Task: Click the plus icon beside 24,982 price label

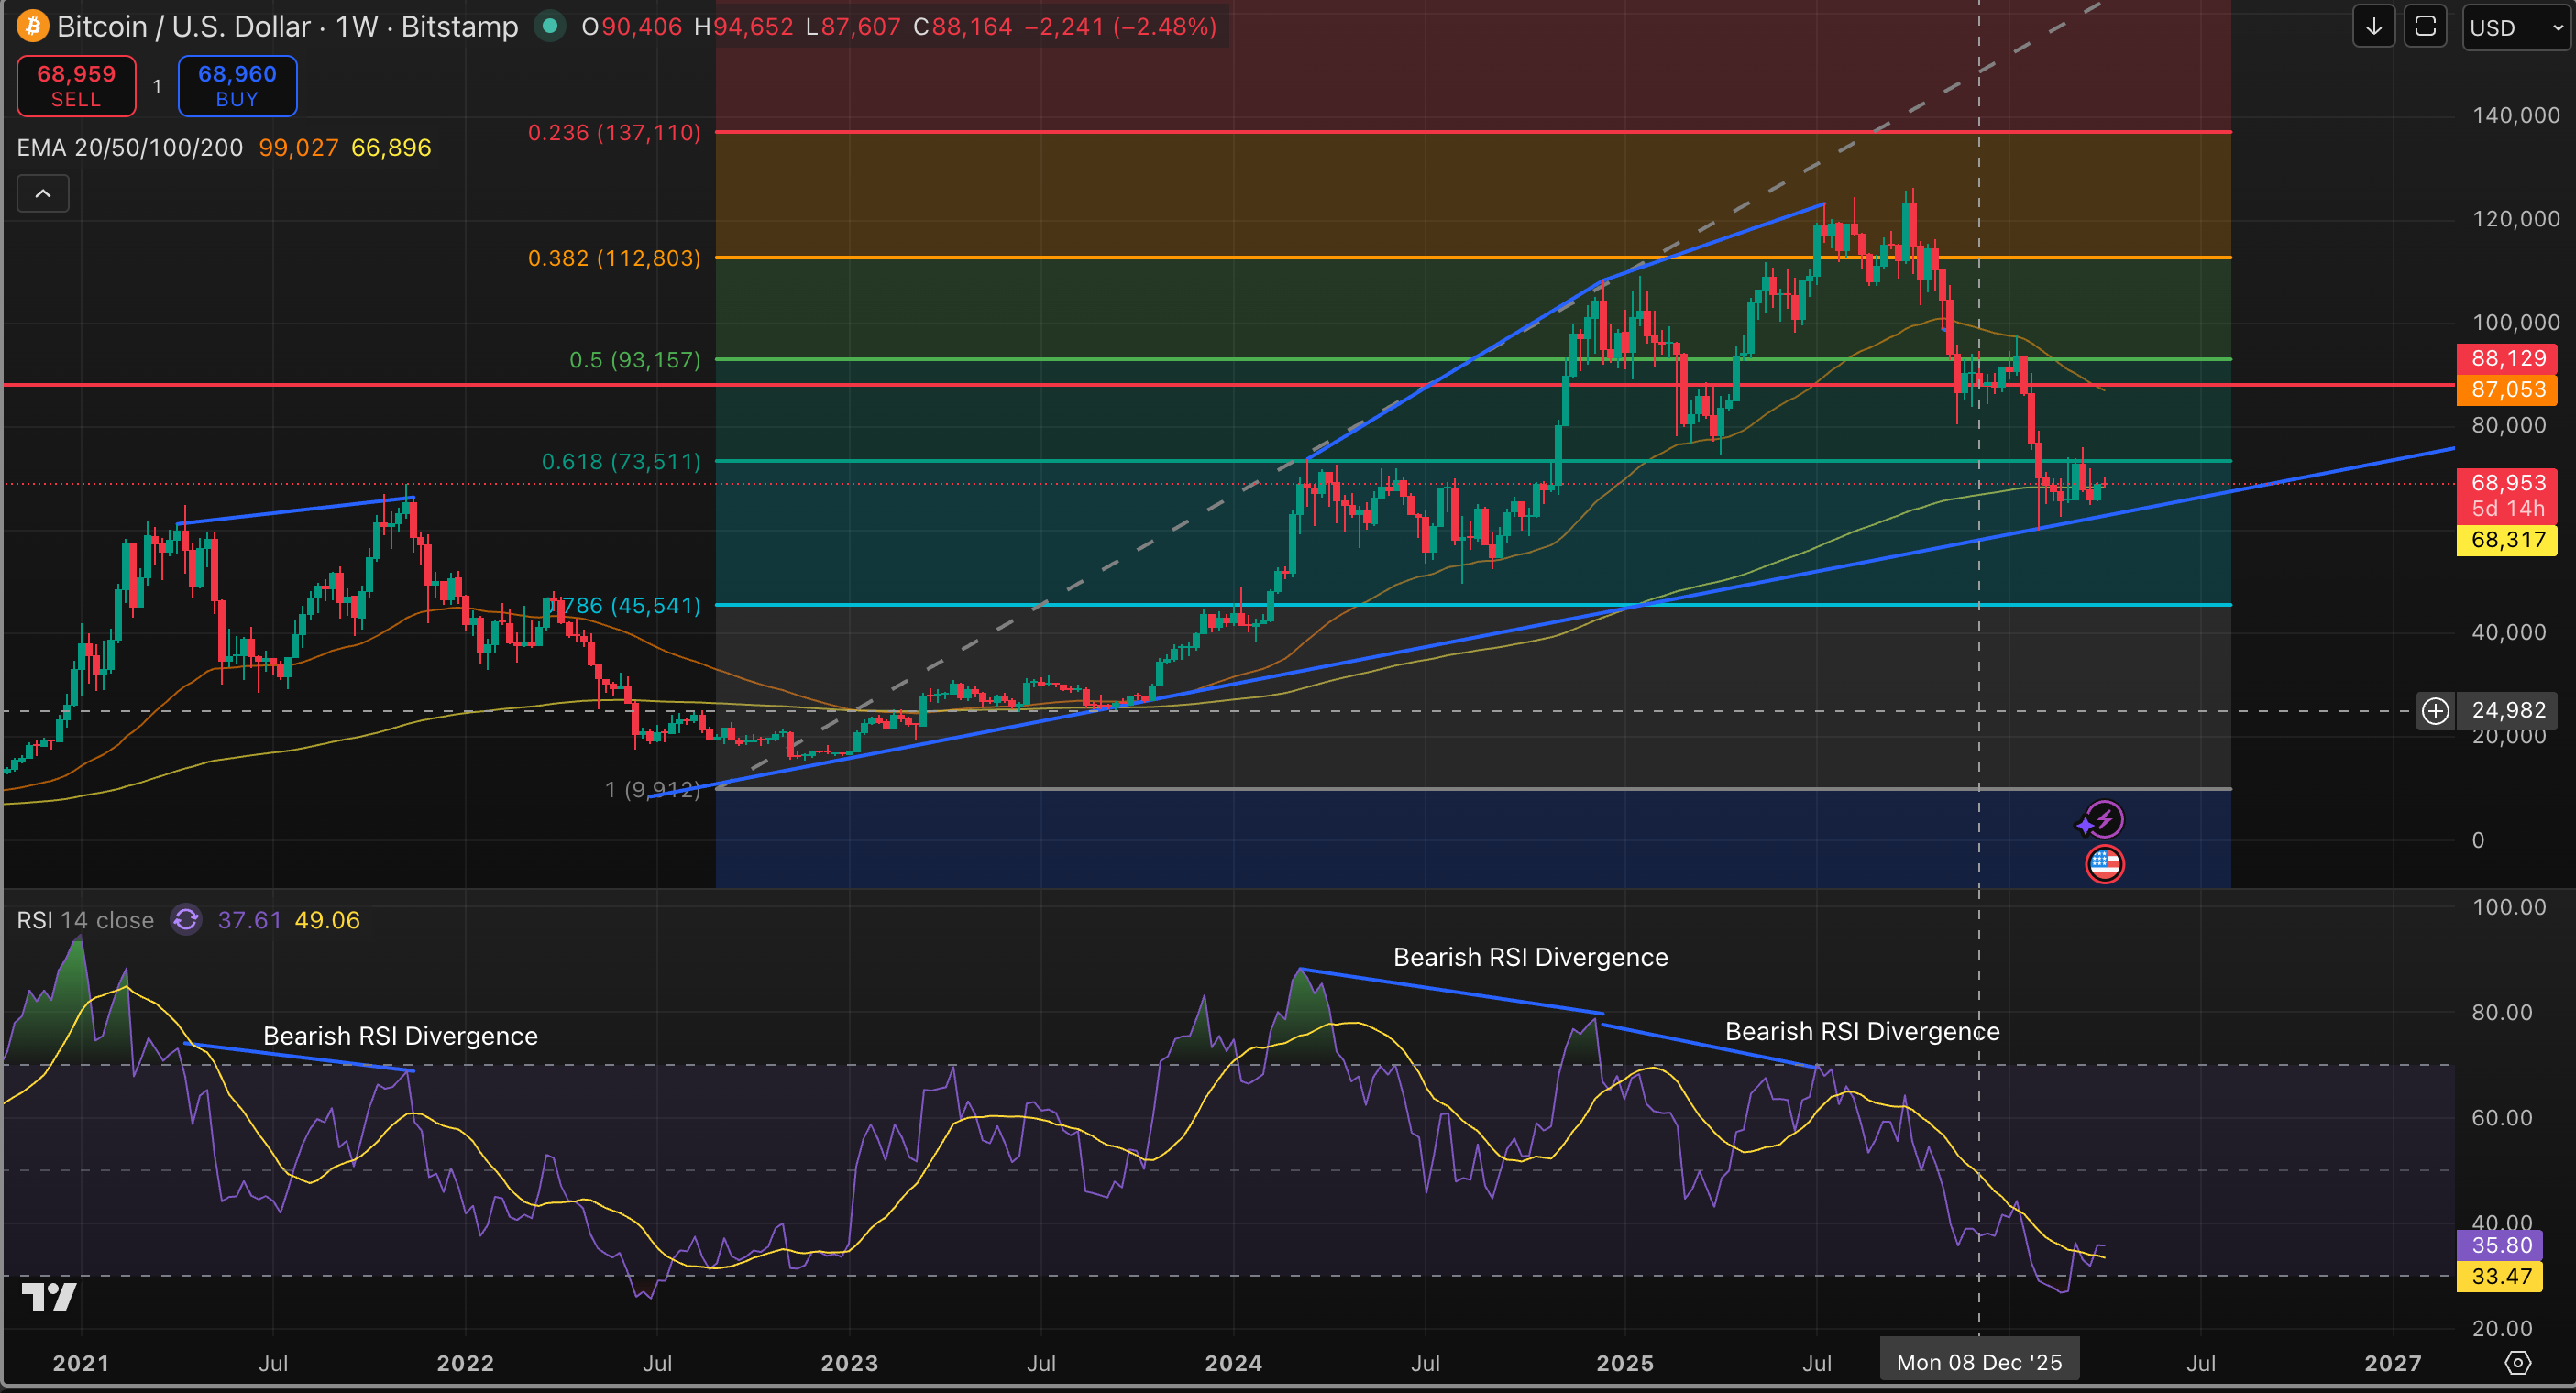Action: 2435,711
